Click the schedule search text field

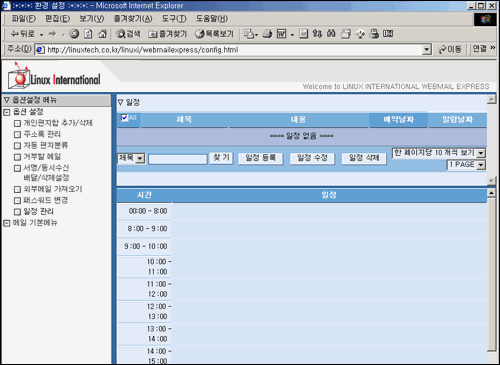(x=178, y=159)
